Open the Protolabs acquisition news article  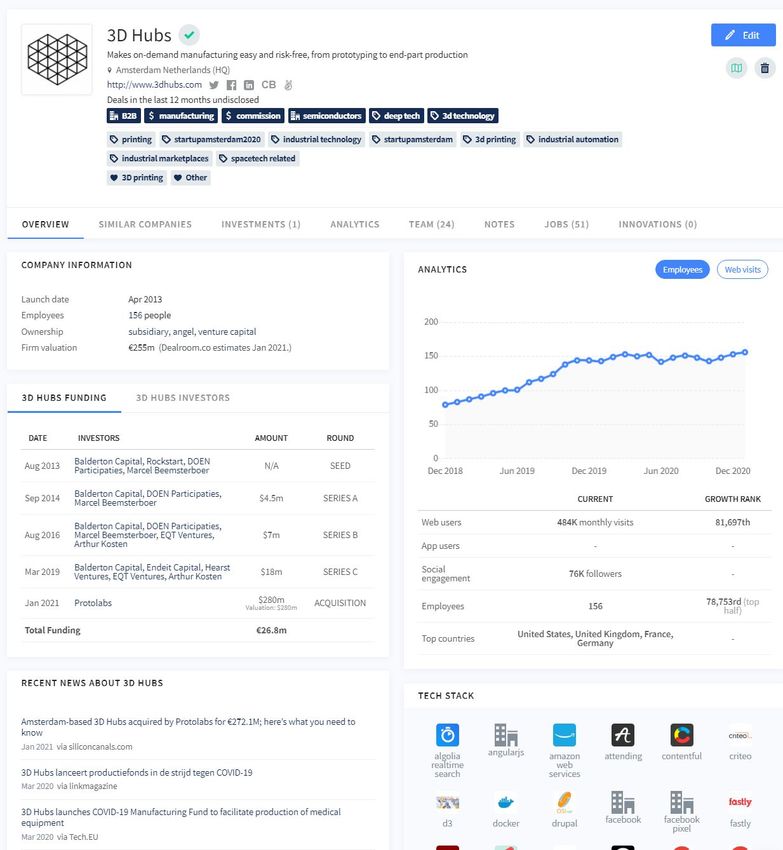click(188, 727)
